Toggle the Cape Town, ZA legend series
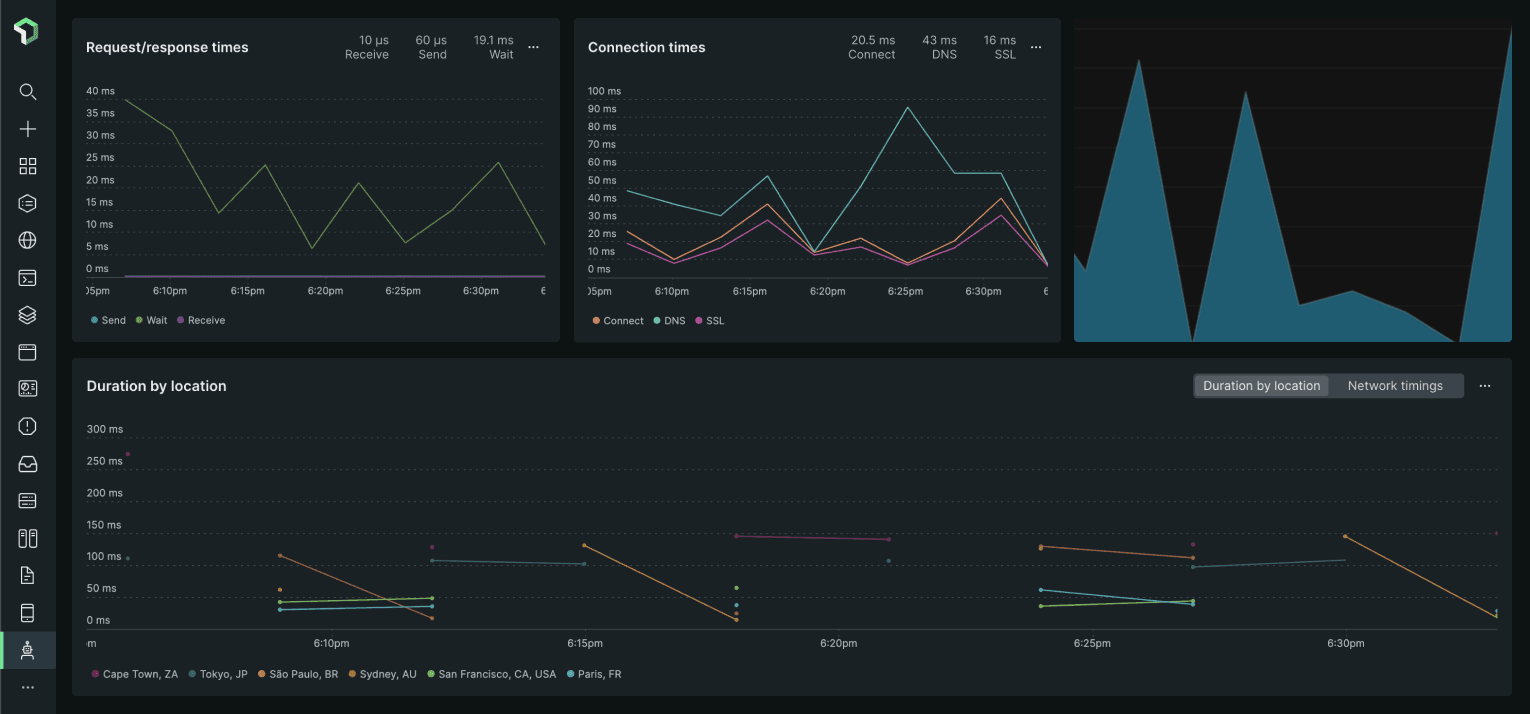This screenshot has width=1530, height=714. tap(139, 674)
